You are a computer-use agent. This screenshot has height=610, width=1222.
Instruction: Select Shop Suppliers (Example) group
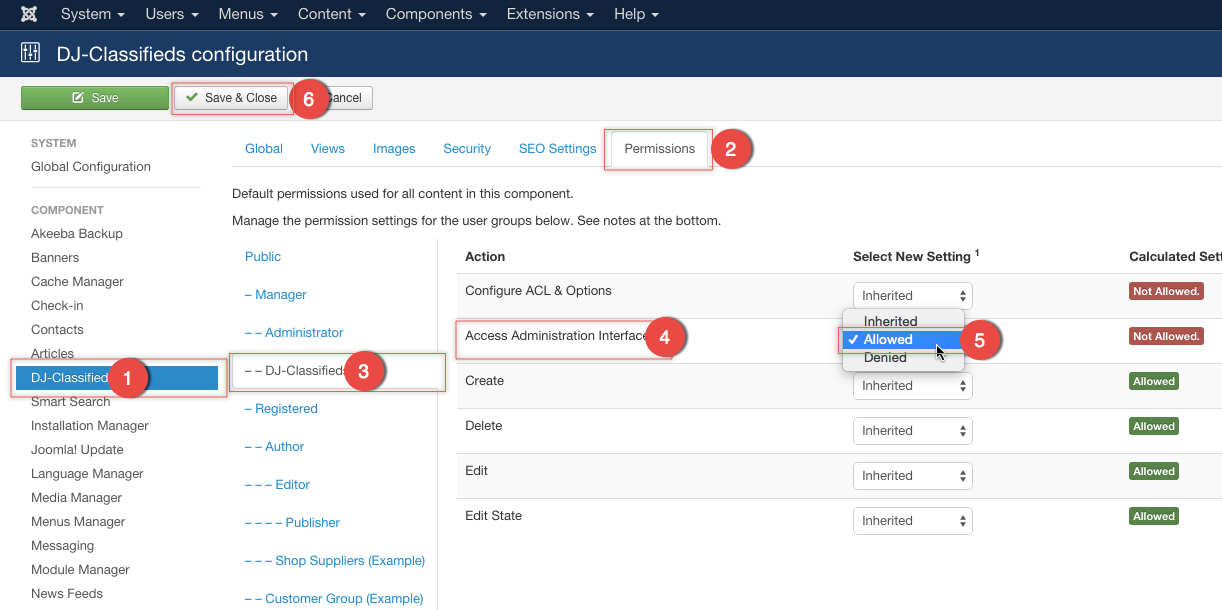[335, 561]
